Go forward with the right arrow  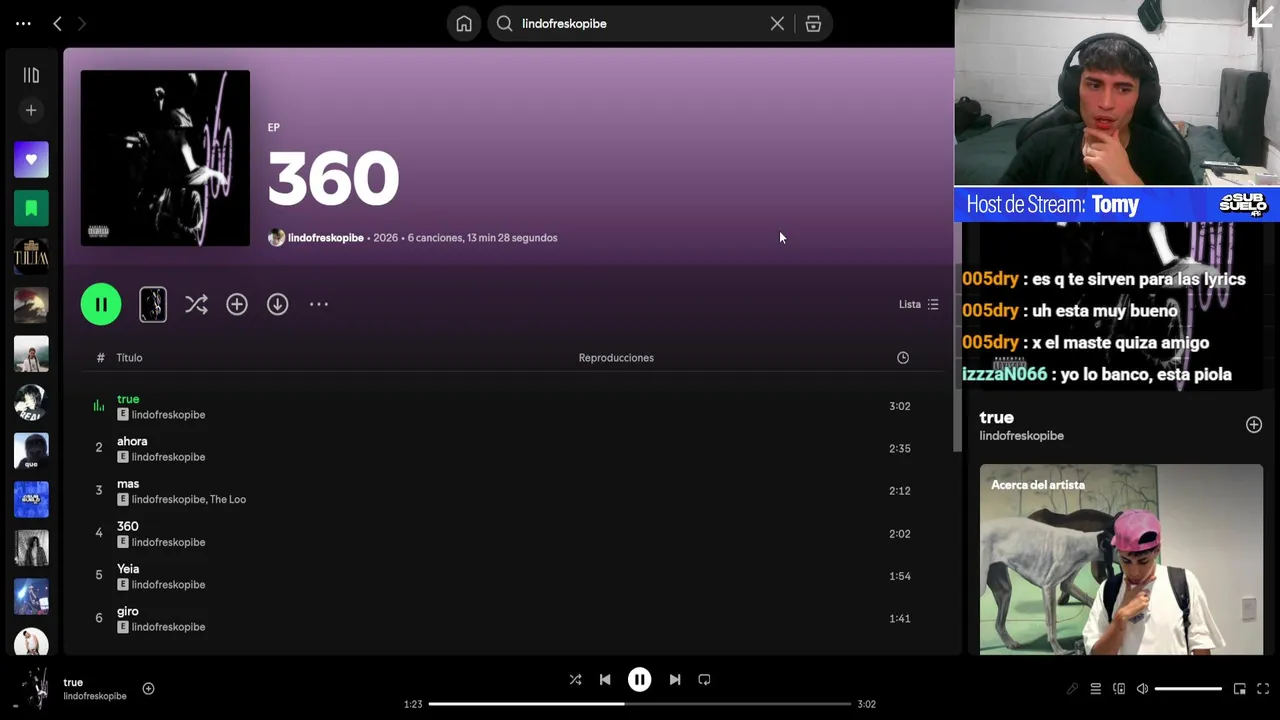(x=82, y=23)
